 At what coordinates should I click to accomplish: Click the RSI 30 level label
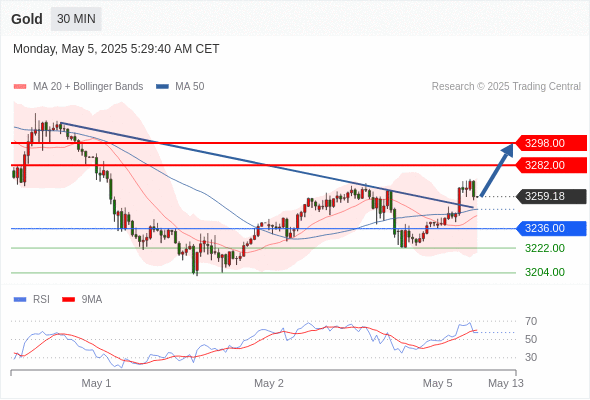[x=531, y=357]
